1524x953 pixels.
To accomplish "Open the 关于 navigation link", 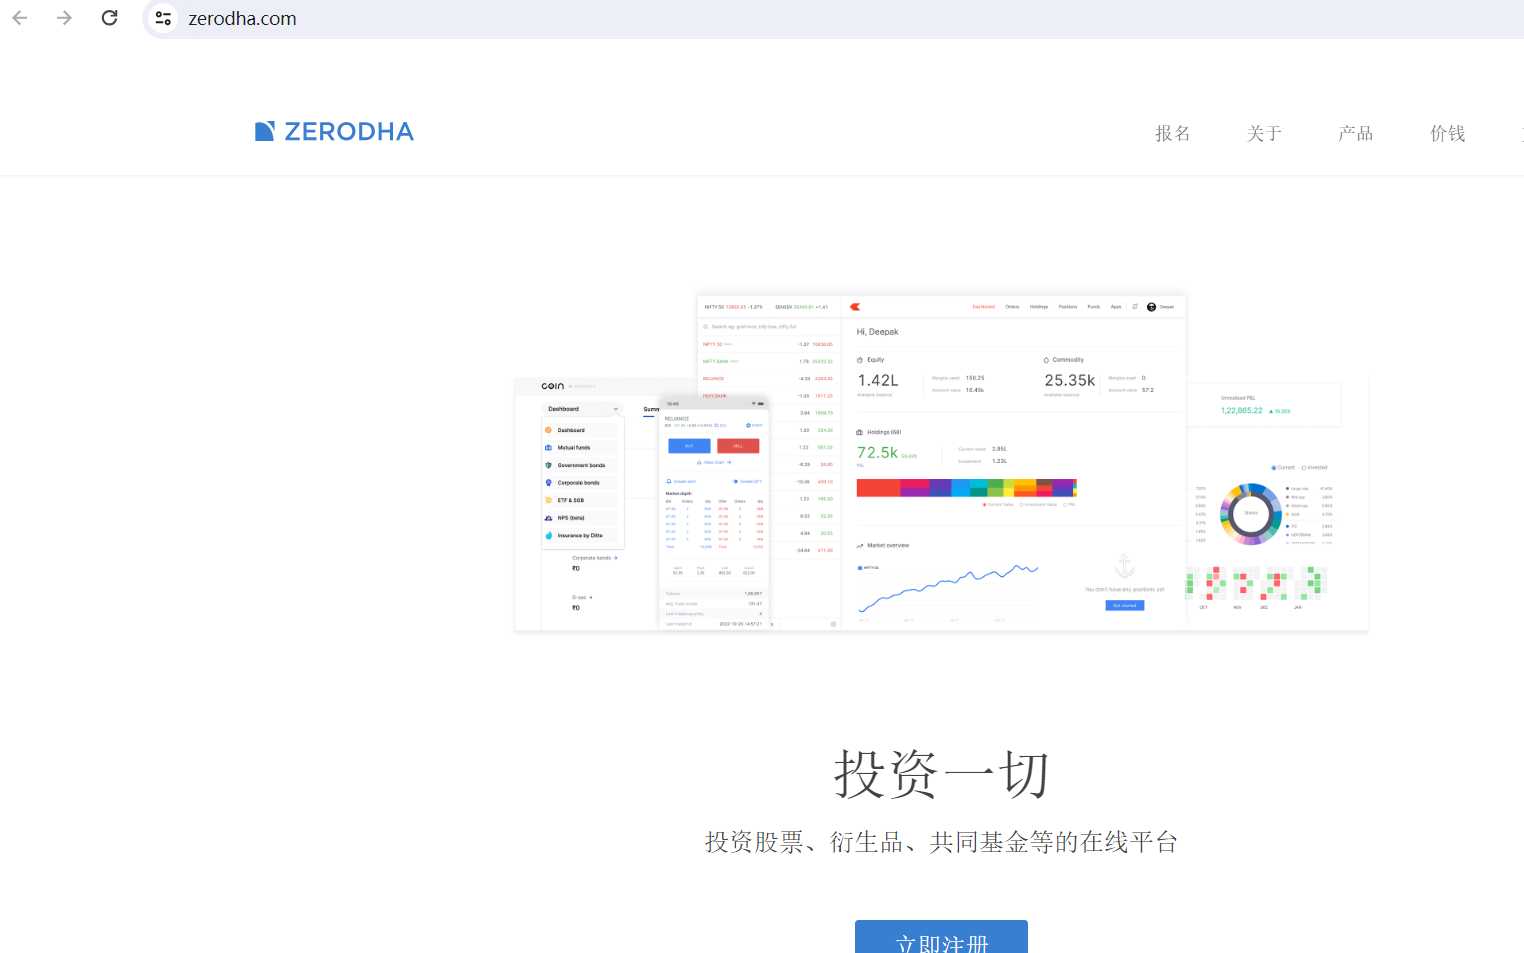I will 1264,133.
